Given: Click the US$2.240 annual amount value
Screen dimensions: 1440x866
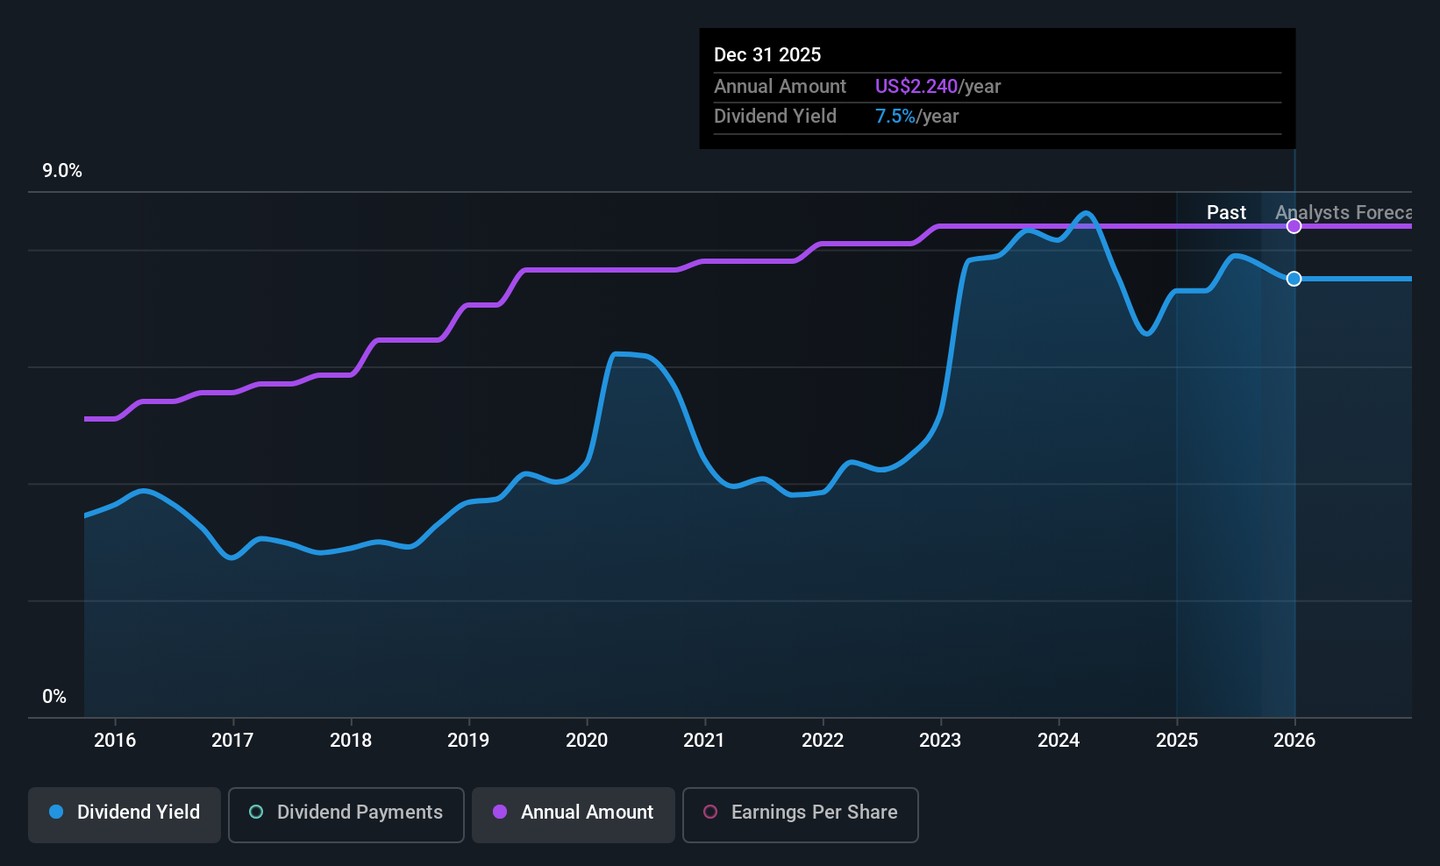Looking at the screenshot, I should pos(916,87).
